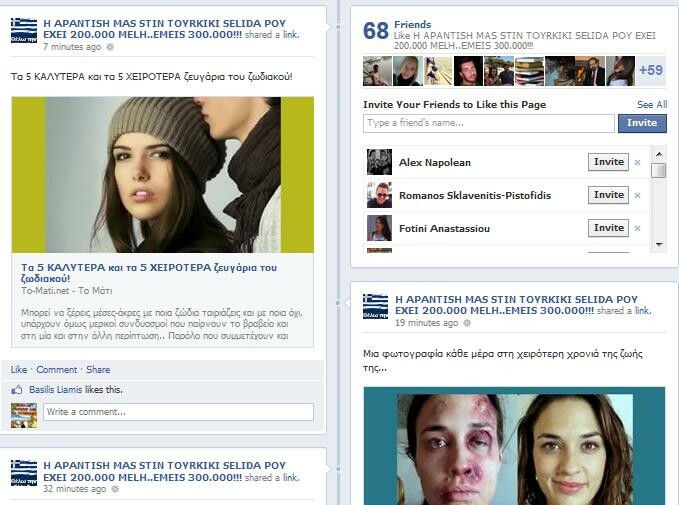Open stacked books friend thumbnail
This screenshot has width=679, height=505.
pyautogui.click(x=529, y=71)
